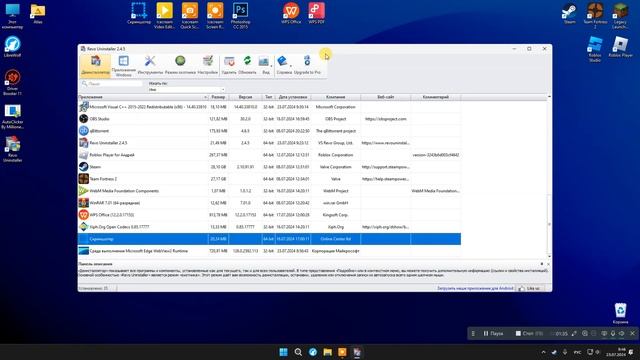The width and height of the screenshot is (640, 360).
Task: Open Steam desktop shortcut
Action: (x=569, y=13)
